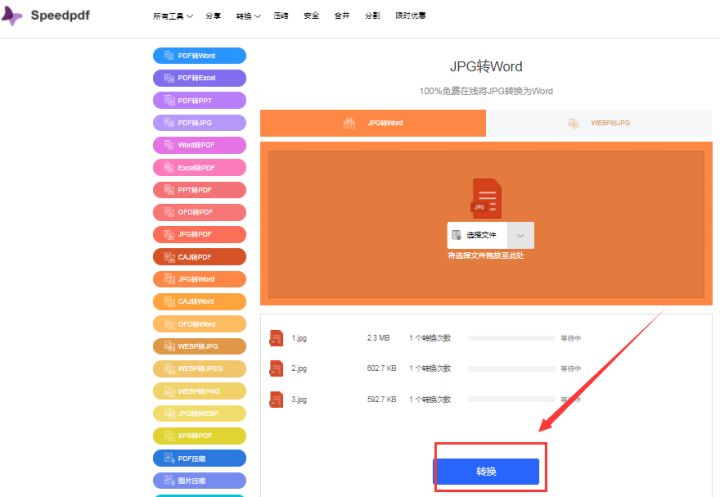Click 1 个转换次数 in the 3.jpg row
This screenshot has width=720, height=497.
[430, 400]
